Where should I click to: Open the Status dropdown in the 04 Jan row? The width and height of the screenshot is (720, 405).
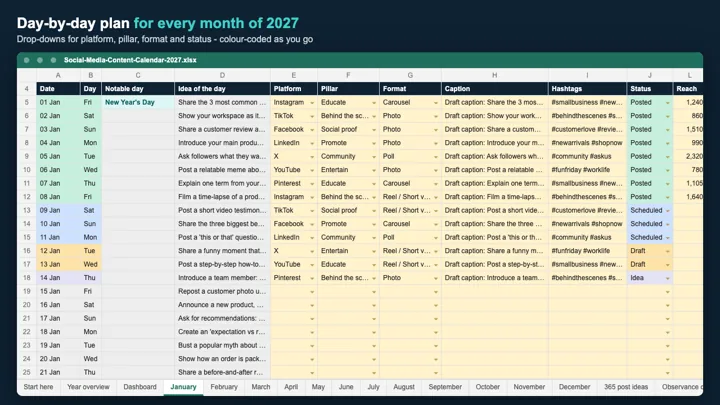668,143
